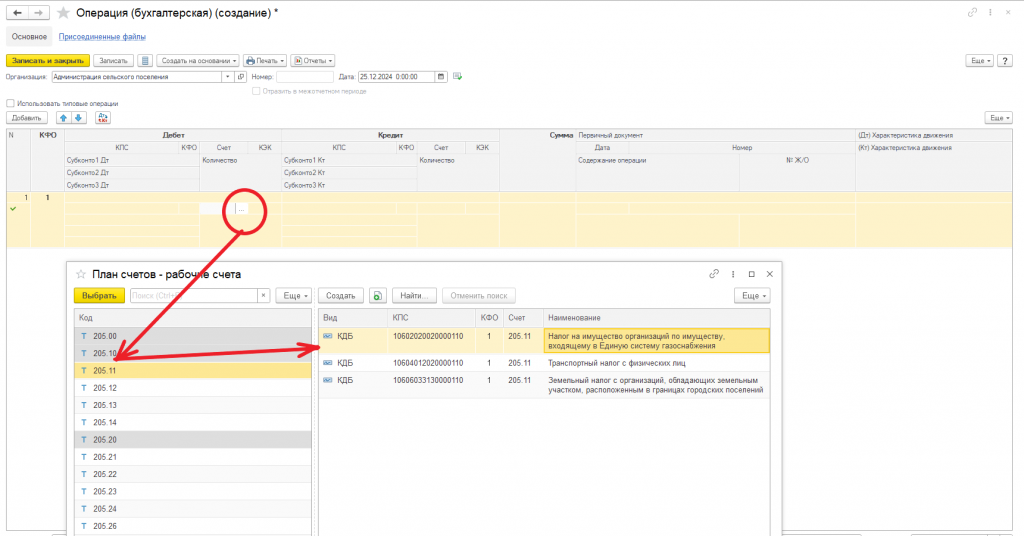Screen dimensions: 1024x536
Task: Switch to the Основное tab
Action: click(x=29, y=37)
